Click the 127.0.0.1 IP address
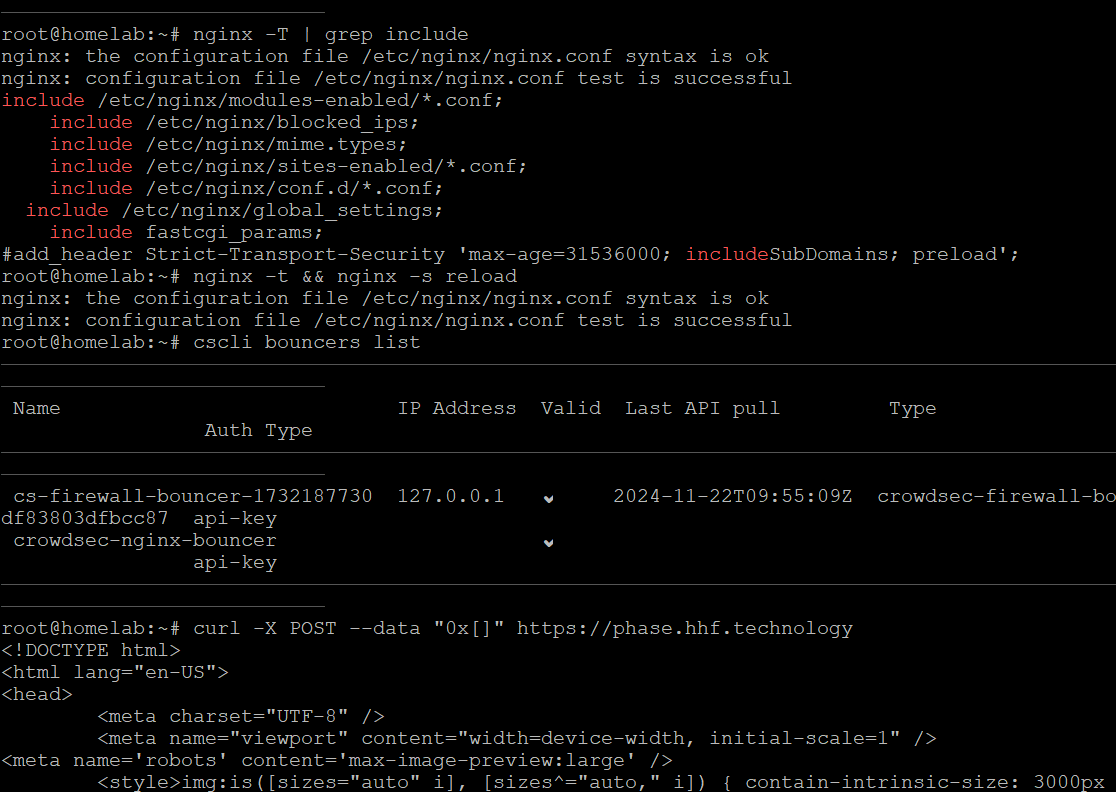The width and height of the screenshot is (1116, 792). tap(451, 497)
